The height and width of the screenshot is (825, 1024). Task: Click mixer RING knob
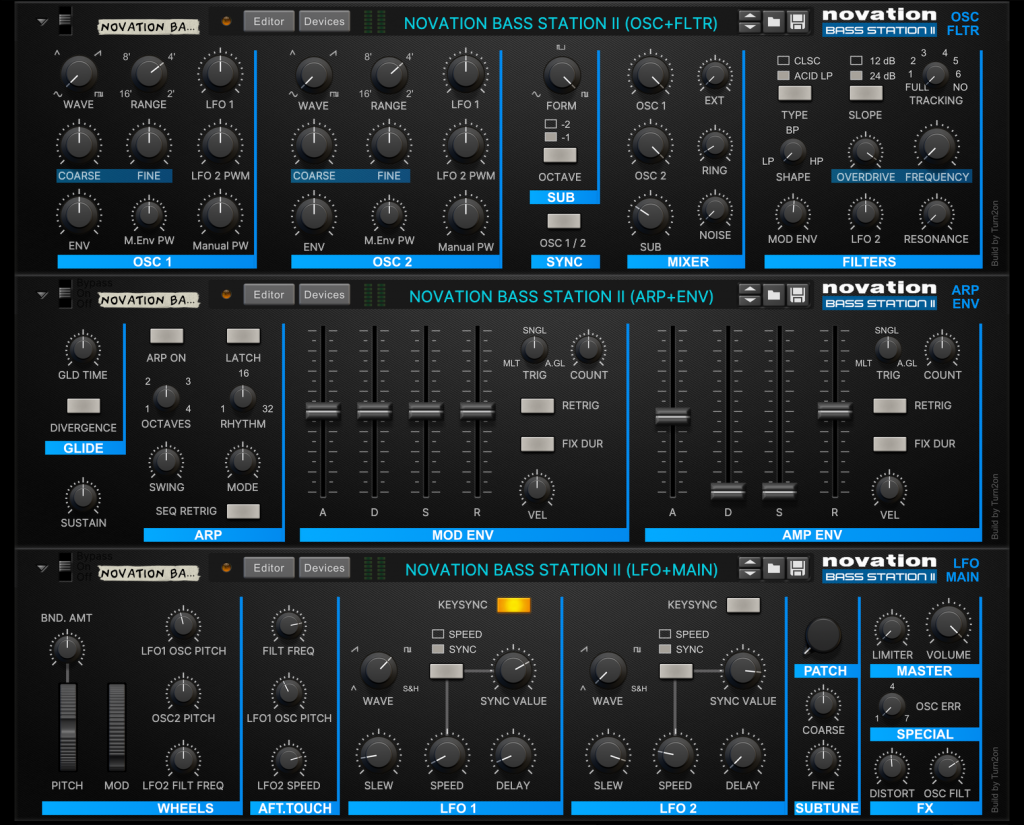[714, 144]
